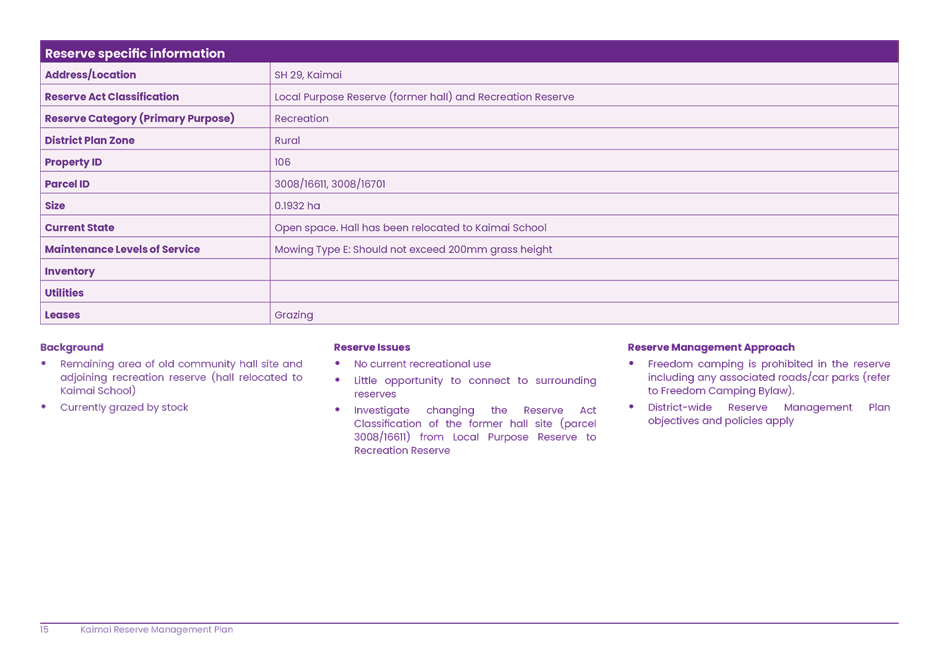Image resolution: width=939 pixels, height=664 pixels.
Task: Click the empty Utilities value cell
Action: coord(584,293)
